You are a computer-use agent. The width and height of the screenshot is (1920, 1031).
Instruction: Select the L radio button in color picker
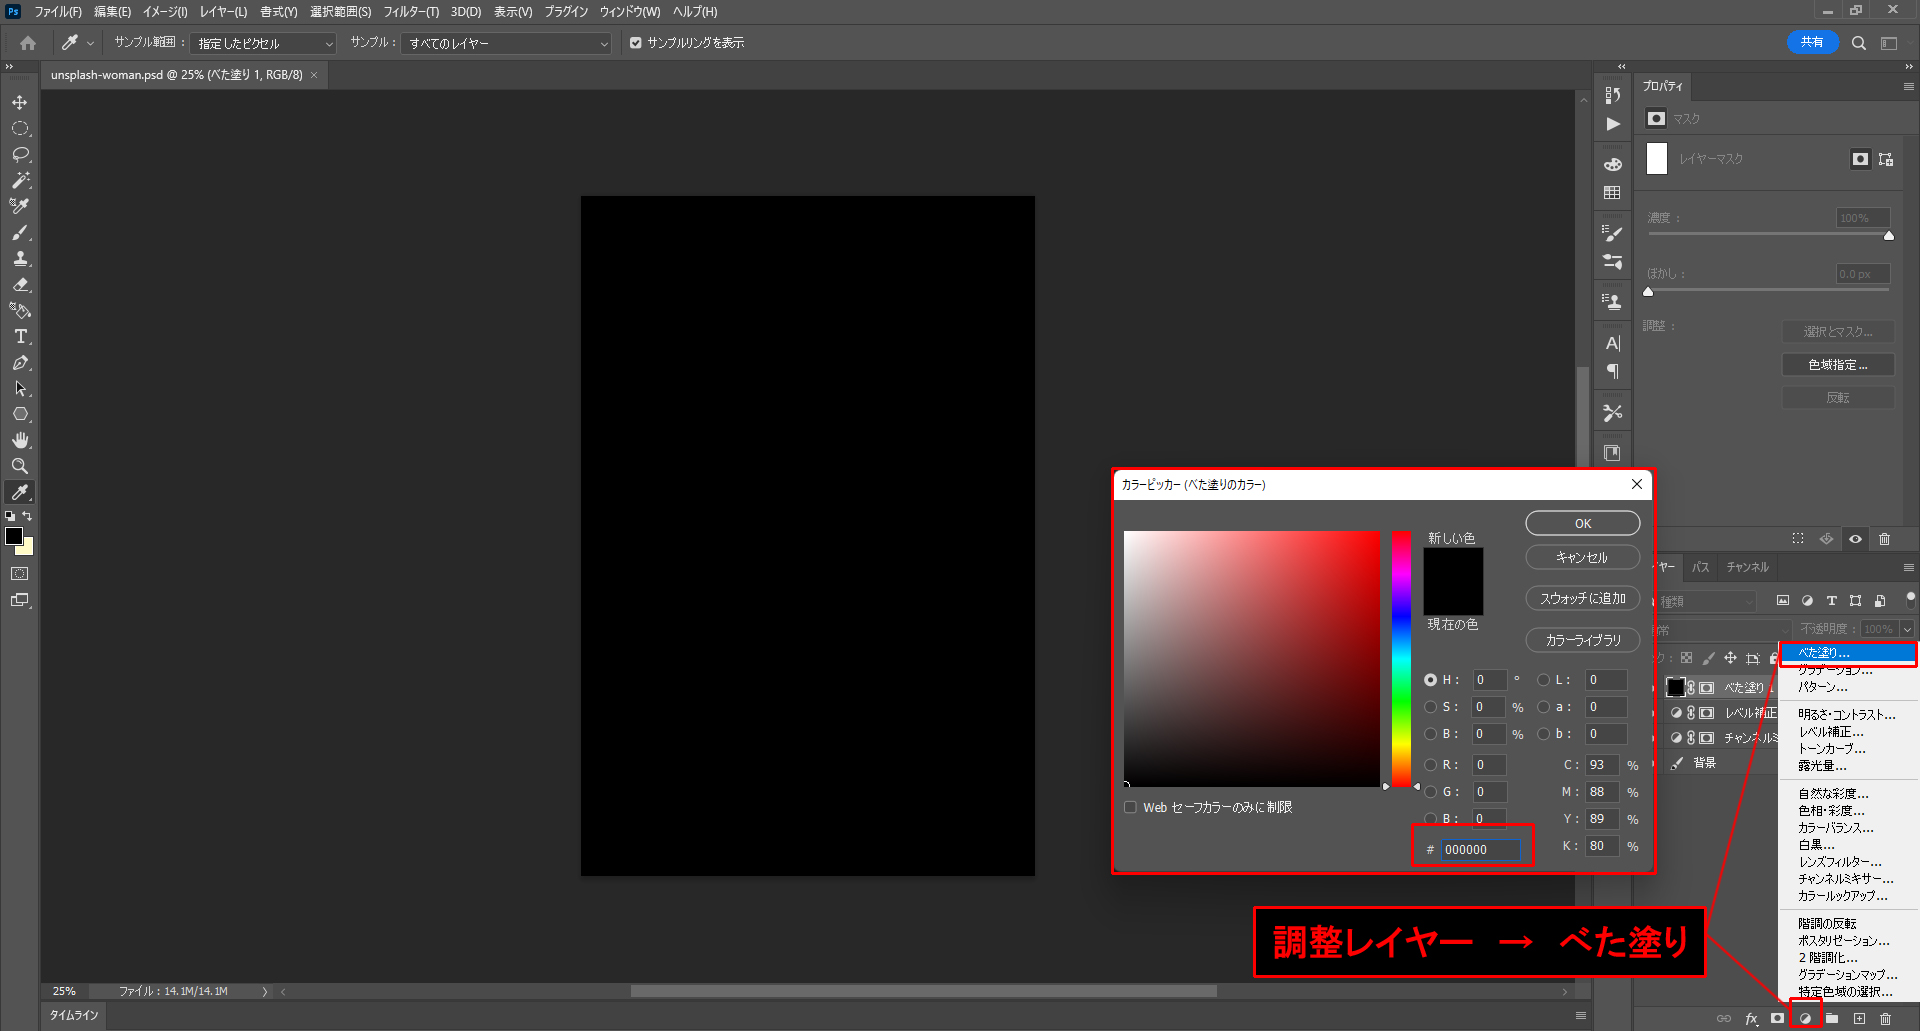point(1543,680)
